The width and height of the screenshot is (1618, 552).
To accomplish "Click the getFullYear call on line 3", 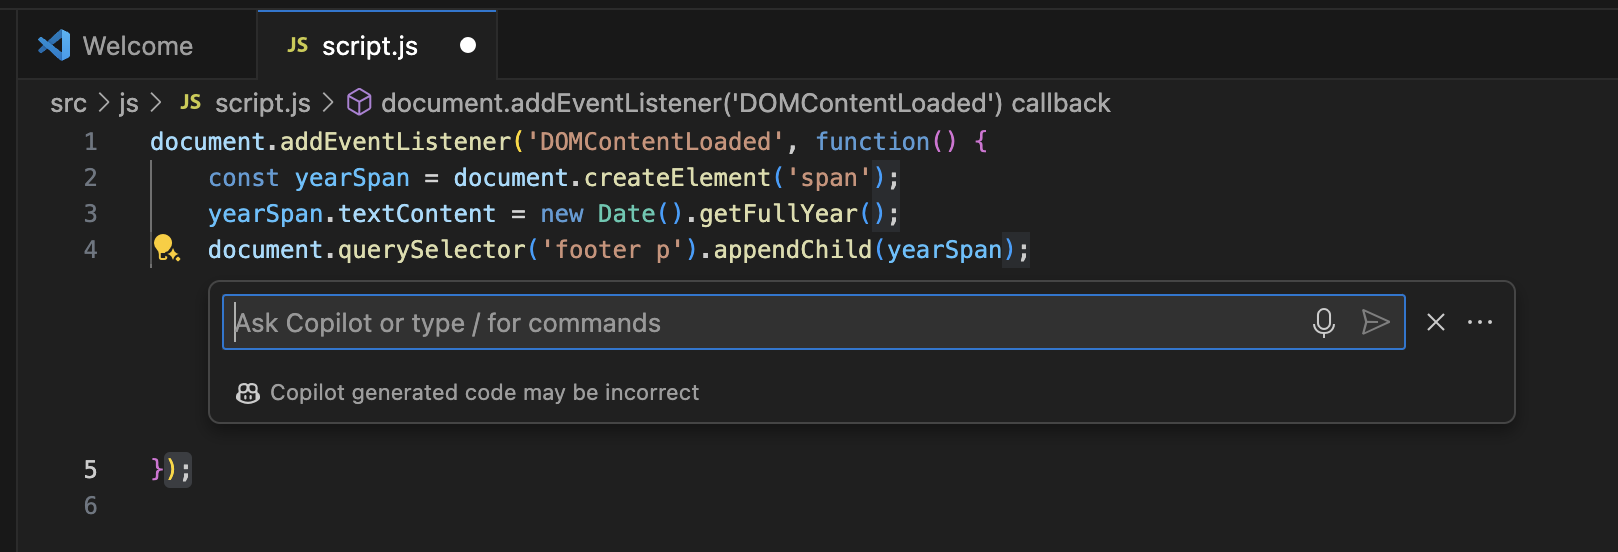I will click(x=777, y=214).
